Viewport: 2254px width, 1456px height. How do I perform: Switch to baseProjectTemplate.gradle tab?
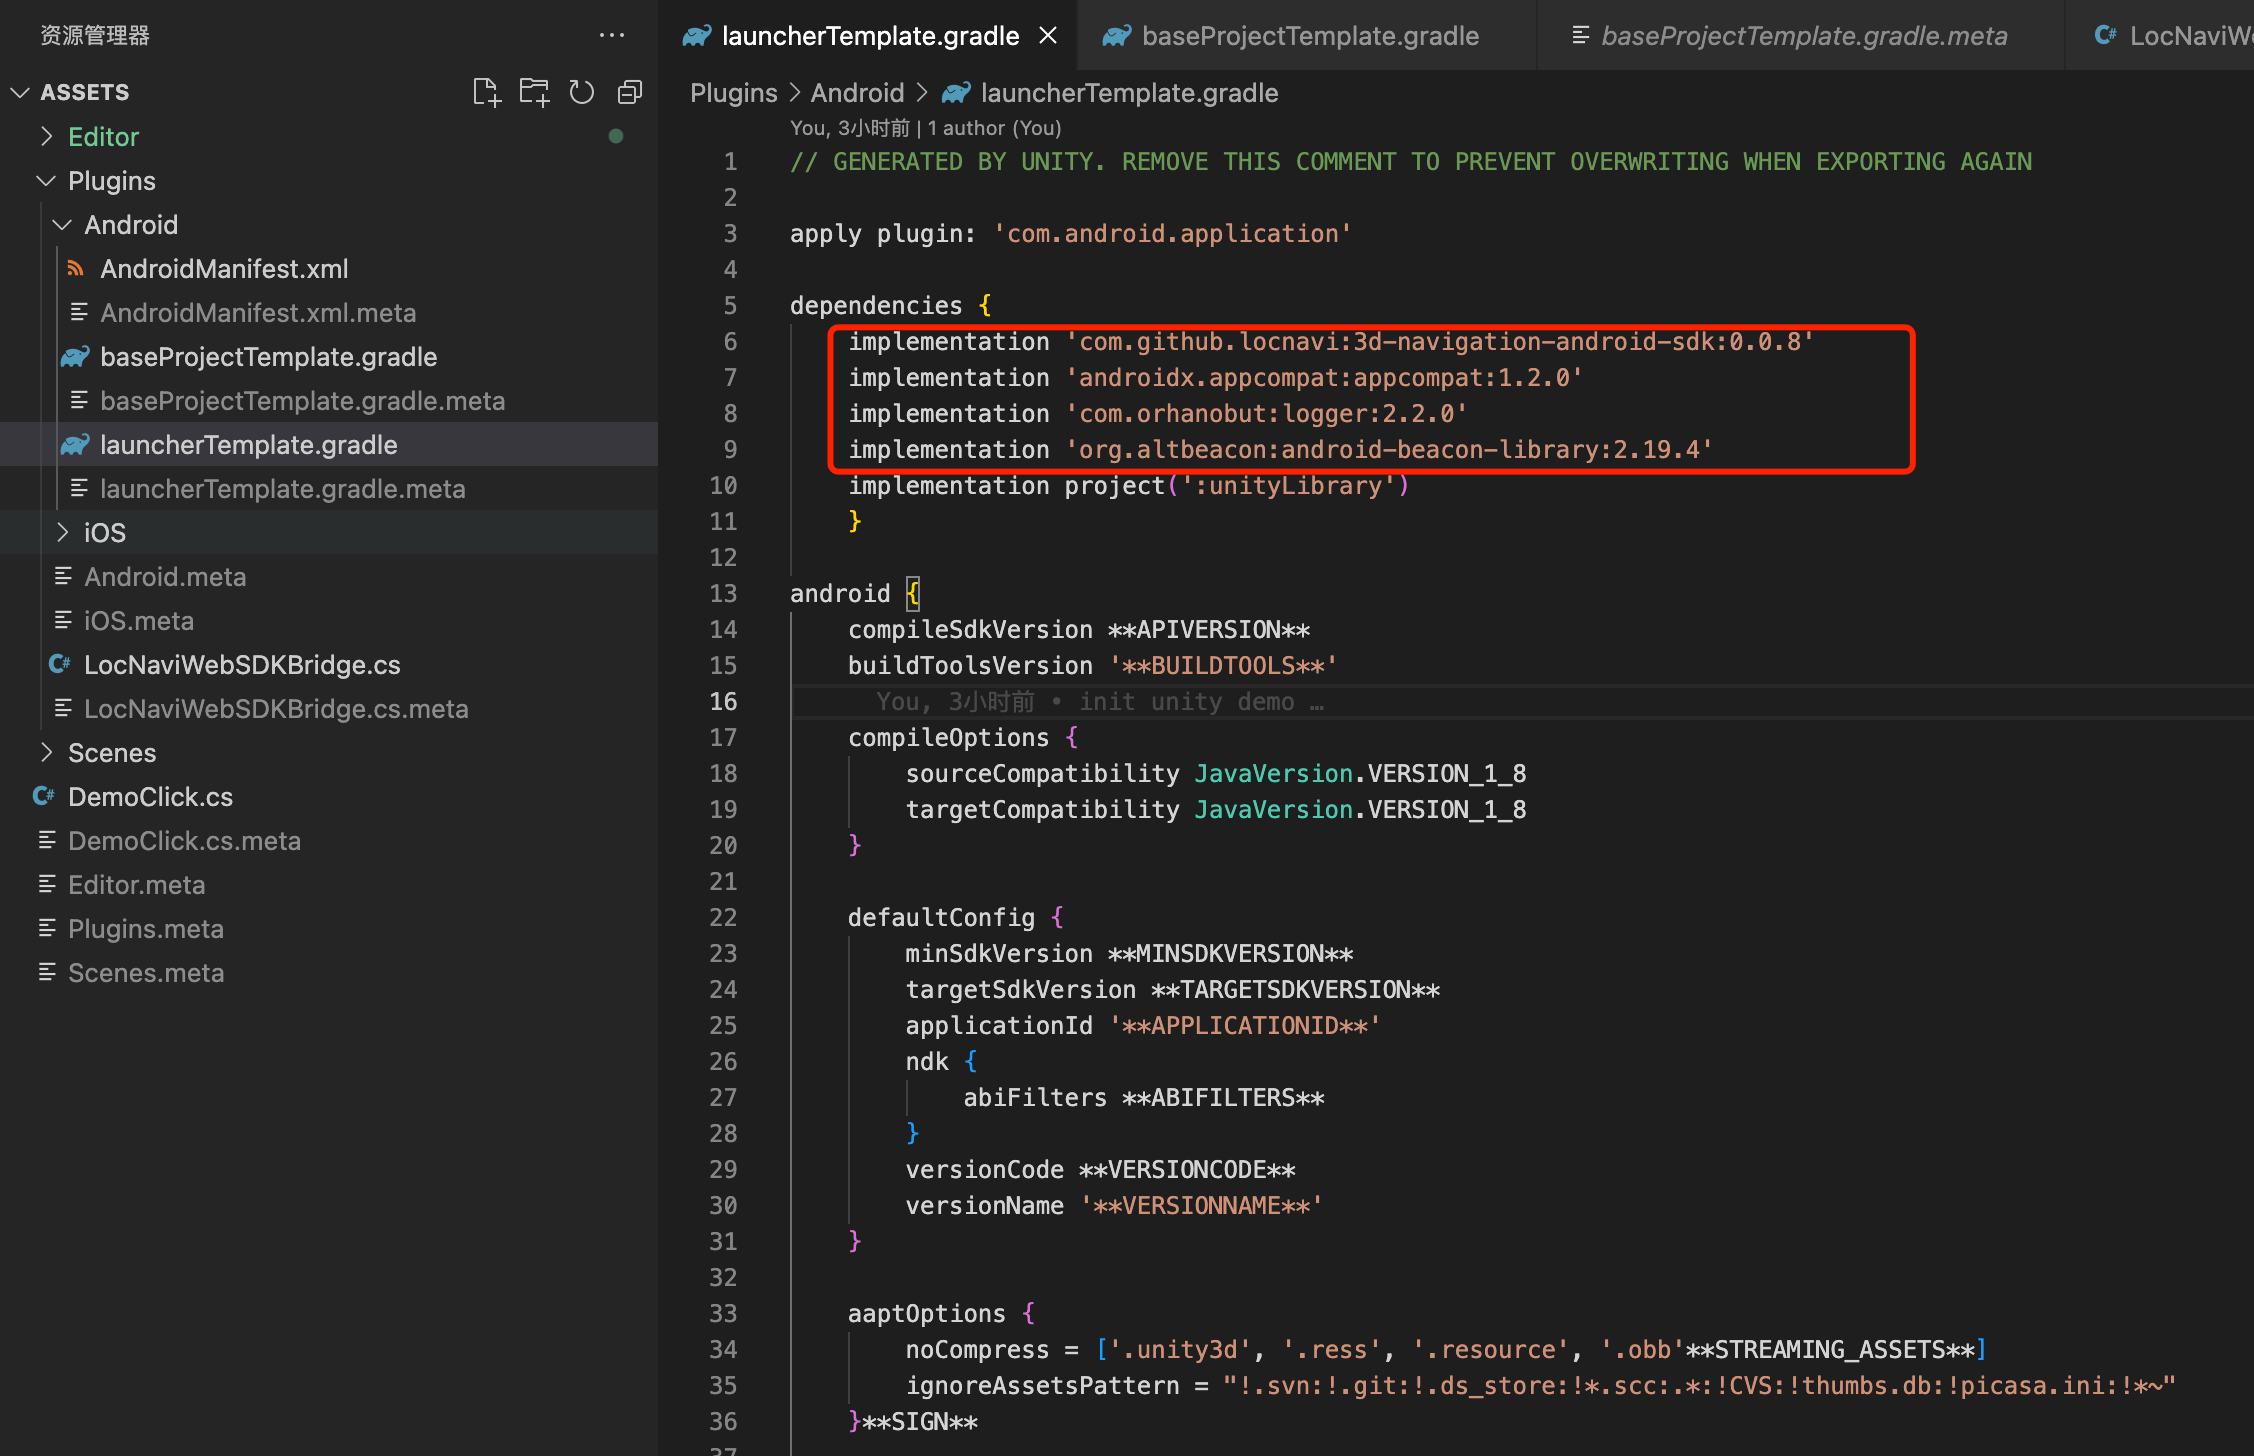pos(1308,36)
